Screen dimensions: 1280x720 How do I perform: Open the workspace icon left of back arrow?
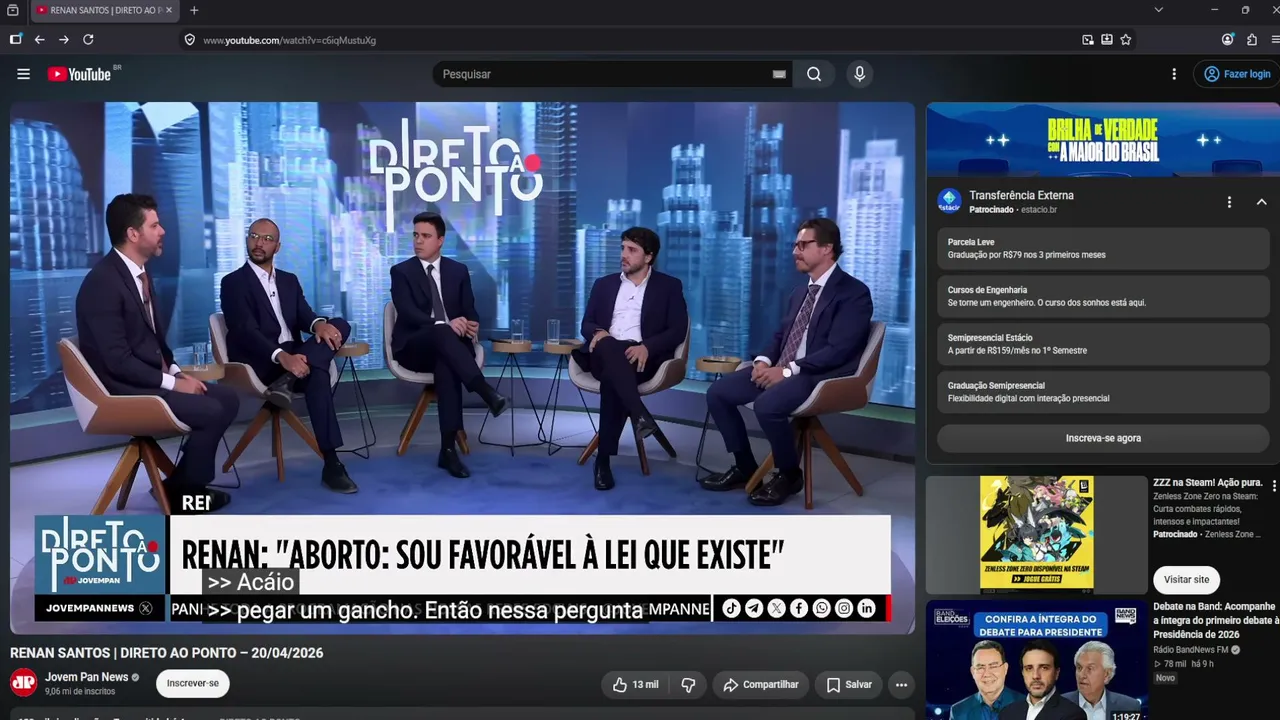16,40
